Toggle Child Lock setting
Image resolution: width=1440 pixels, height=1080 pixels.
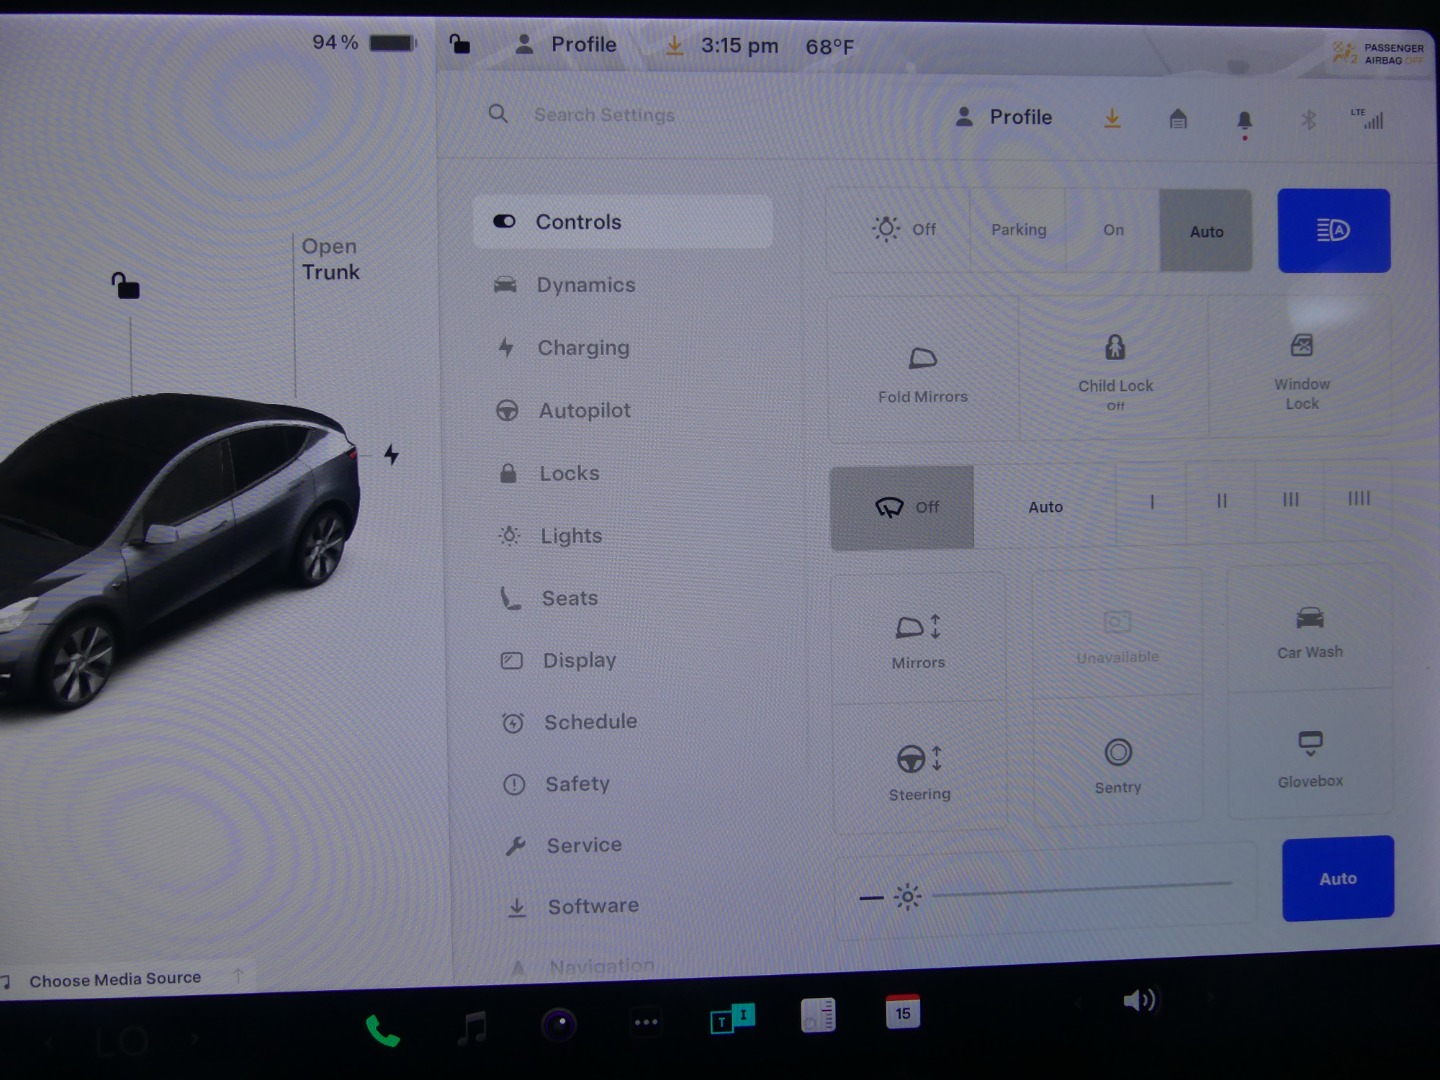1115,370
